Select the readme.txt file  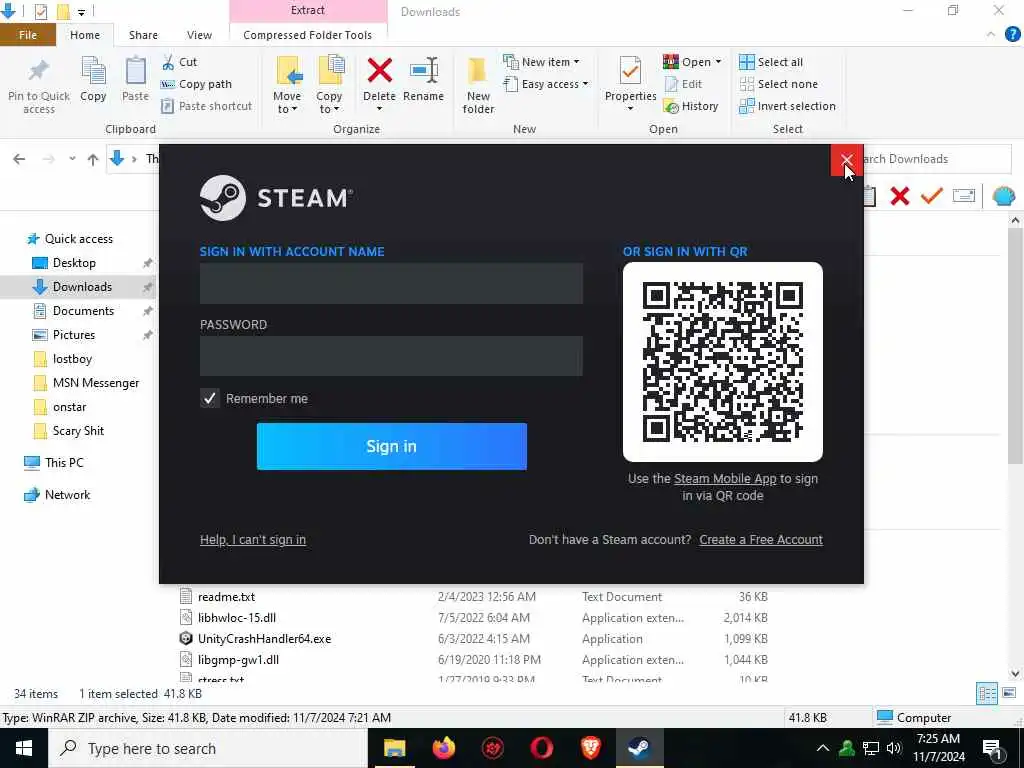[x=226, y=597]
